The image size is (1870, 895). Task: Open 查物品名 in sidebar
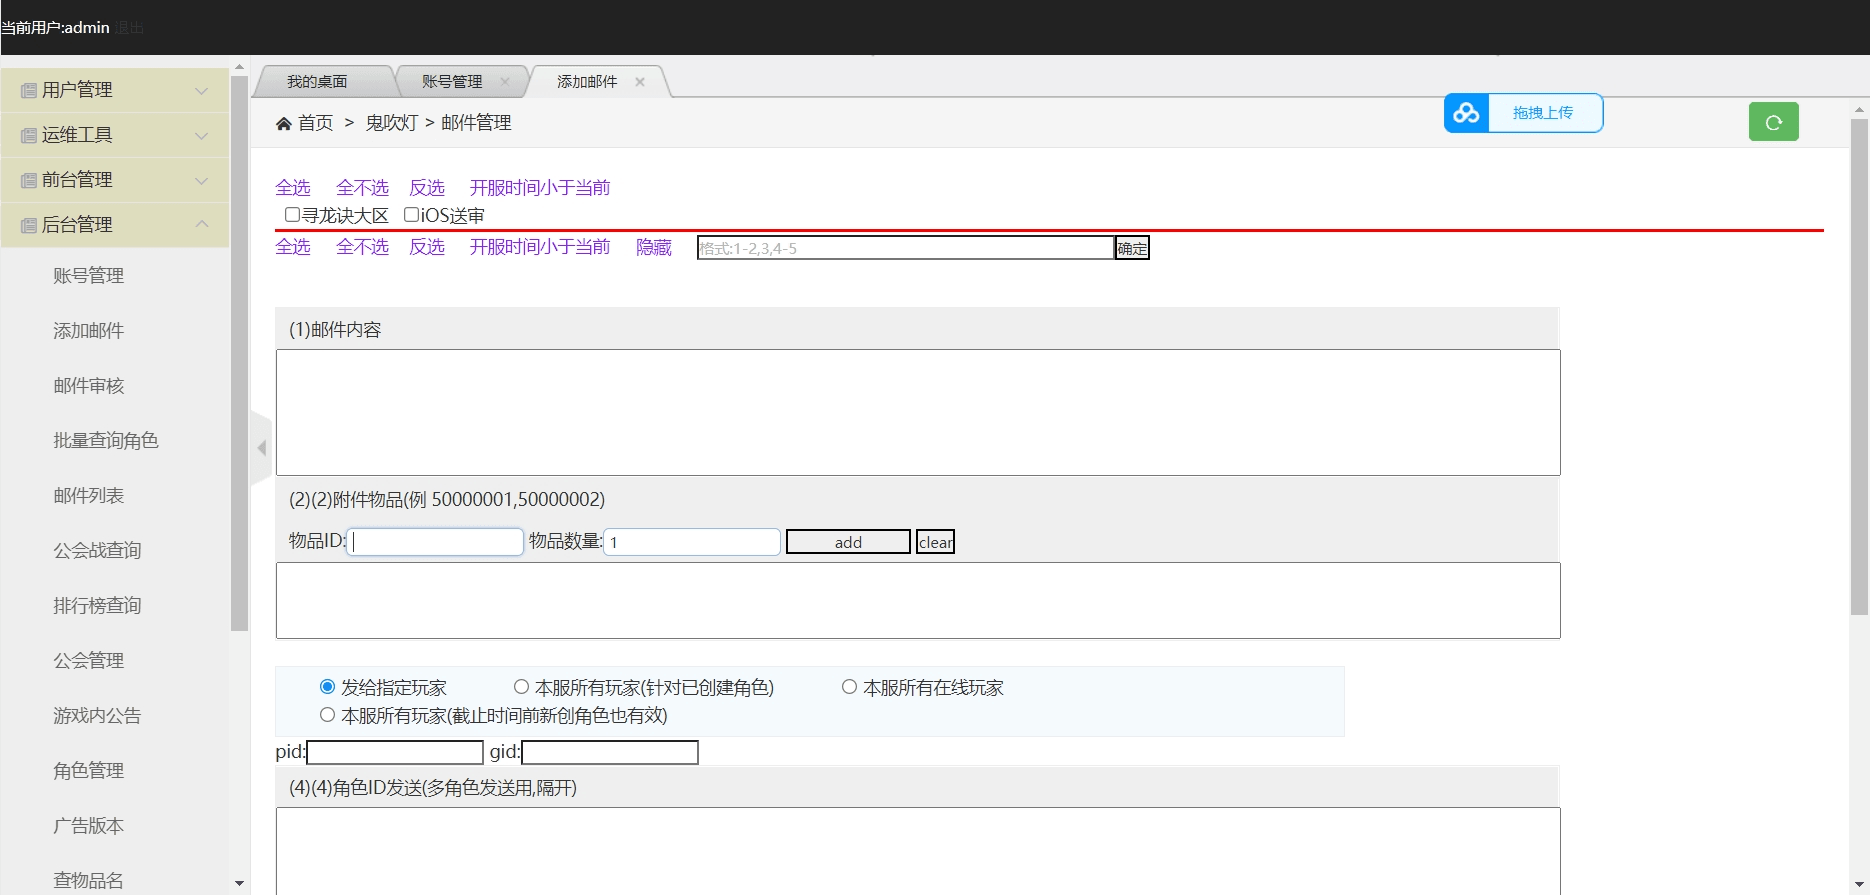click(x=89, y=881)
